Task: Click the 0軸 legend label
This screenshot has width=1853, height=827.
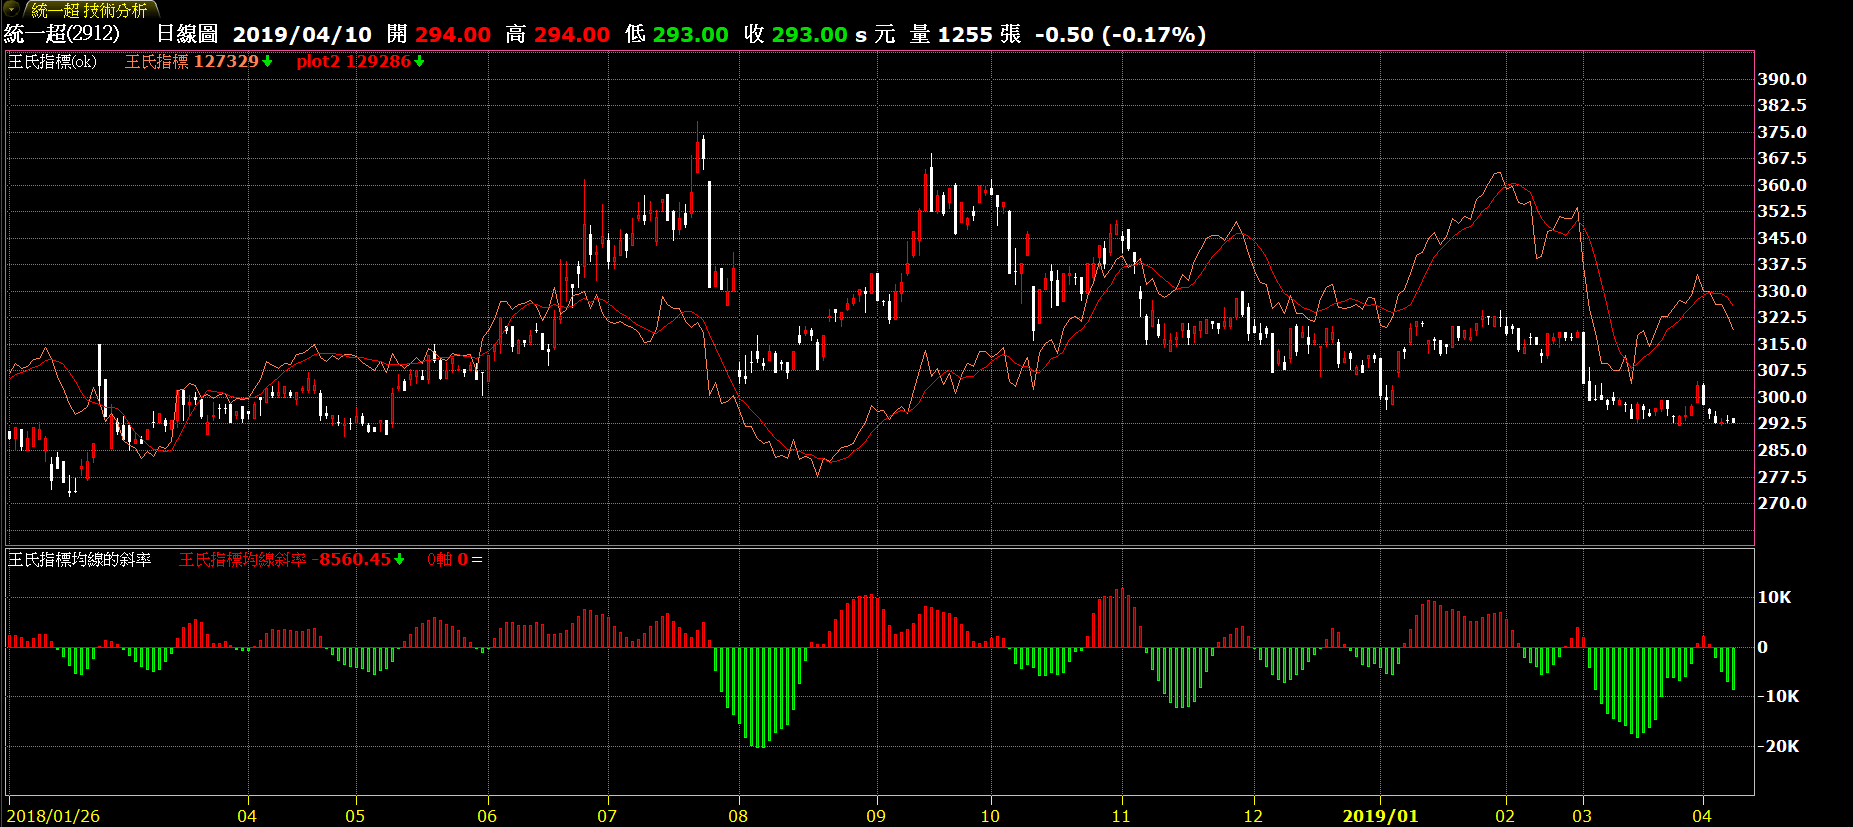Action: [x=440, y=560]
